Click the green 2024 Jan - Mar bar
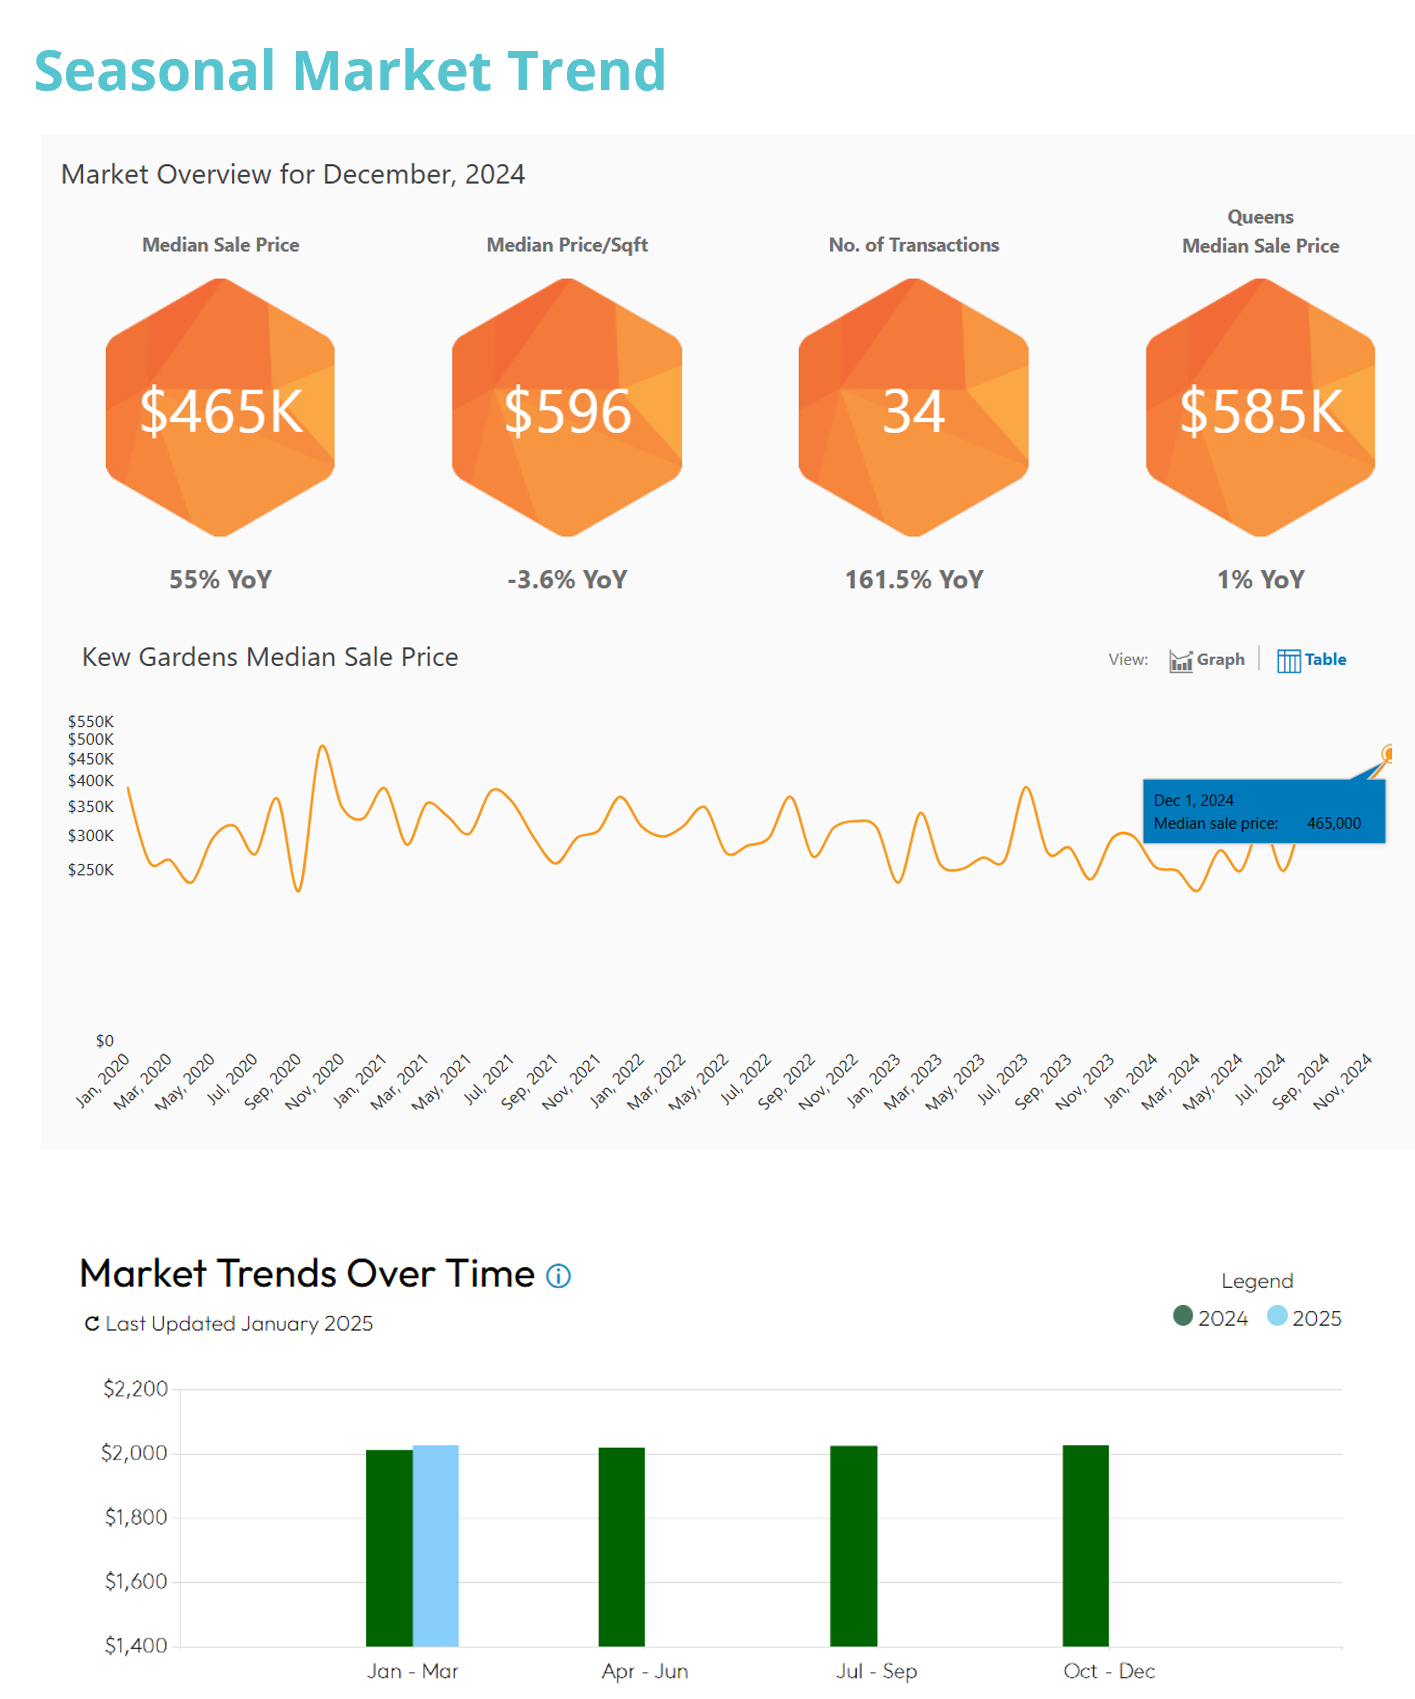The height and width of the screenshot is (1699, 1415). (x=389, y=1547)
